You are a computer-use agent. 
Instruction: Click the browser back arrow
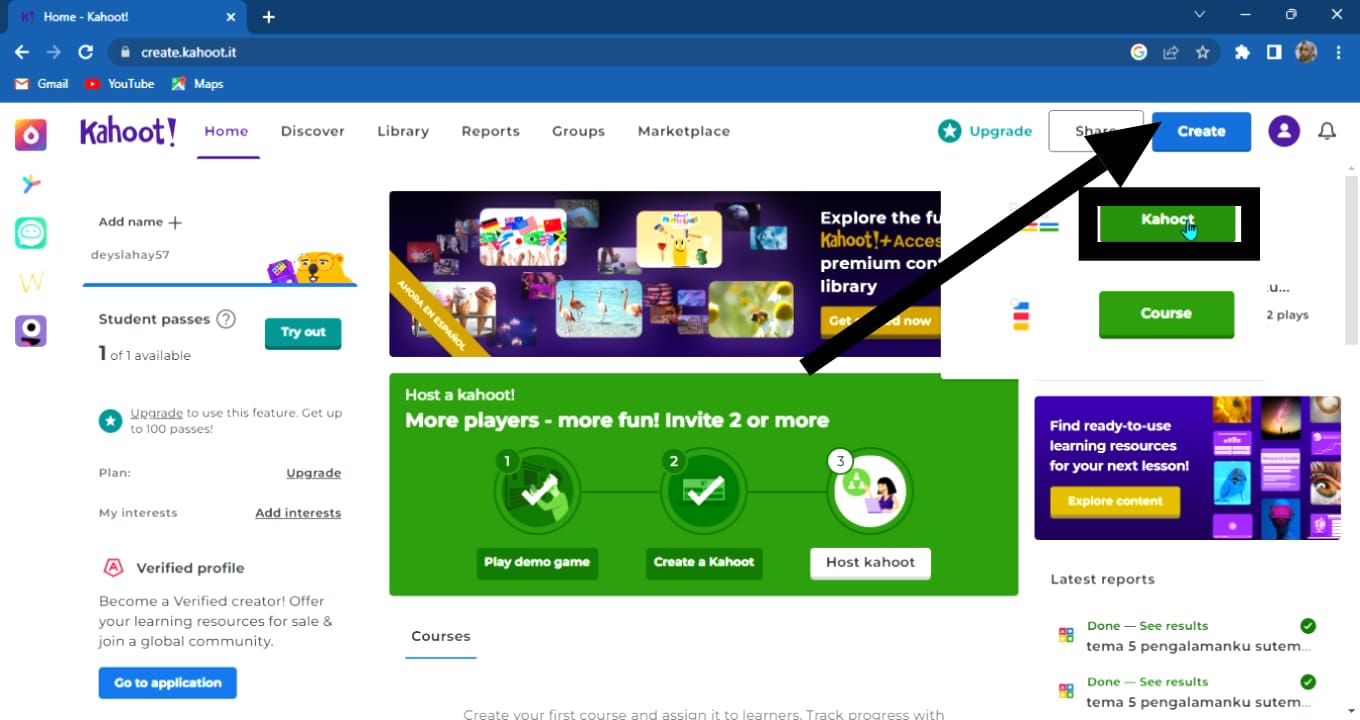[x=22, y=52]
